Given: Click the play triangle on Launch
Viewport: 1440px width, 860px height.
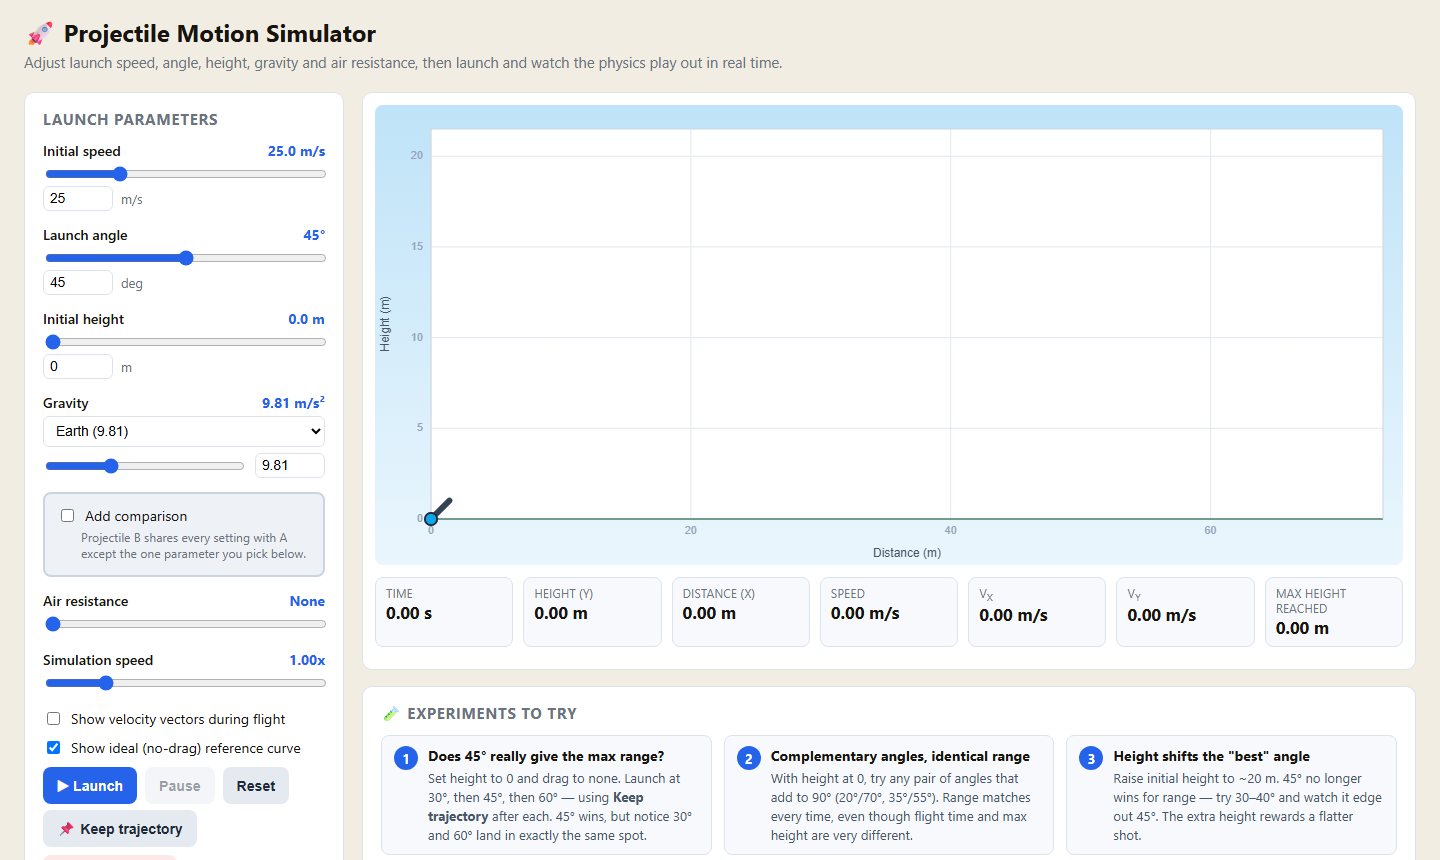Looking at the screenshot, I should pyautogui.click(x=63, y=786).
